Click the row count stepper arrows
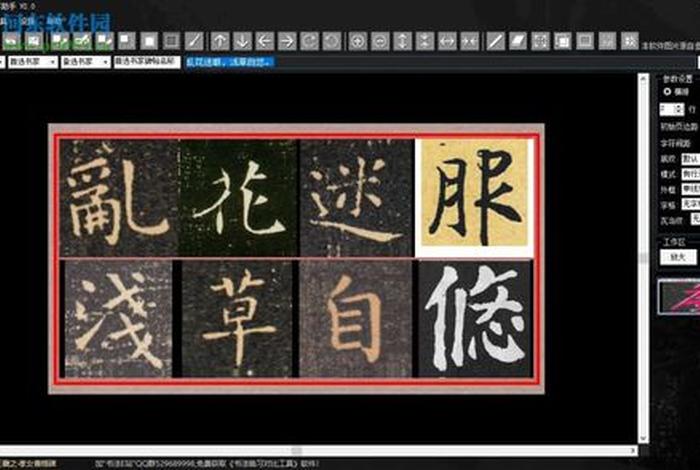 679,108
